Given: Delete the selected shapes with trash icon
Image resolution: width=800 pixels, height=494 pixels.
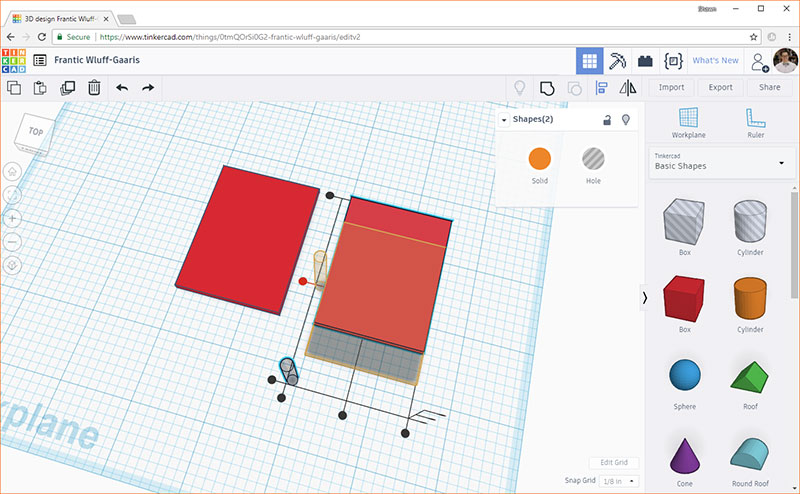Looking at the screenshot, I should click(x=93, y=88).
